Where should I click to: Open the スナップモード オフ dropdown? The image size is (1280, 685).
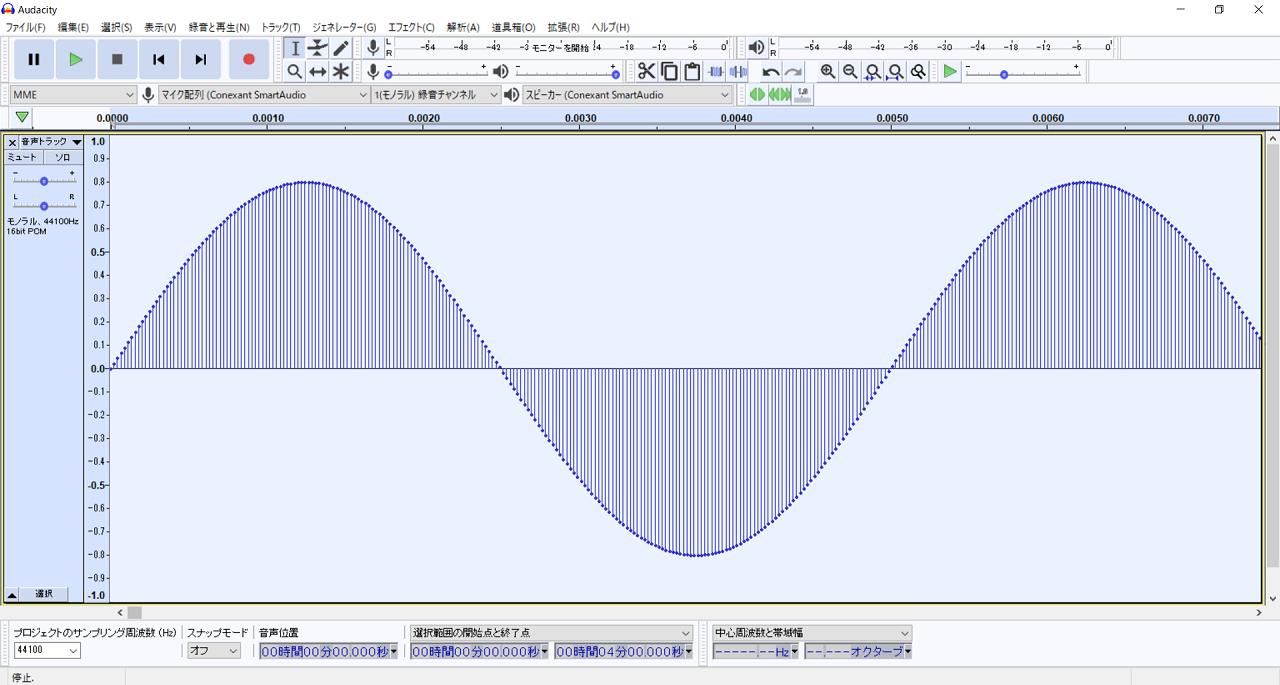[x=214, y=650]
